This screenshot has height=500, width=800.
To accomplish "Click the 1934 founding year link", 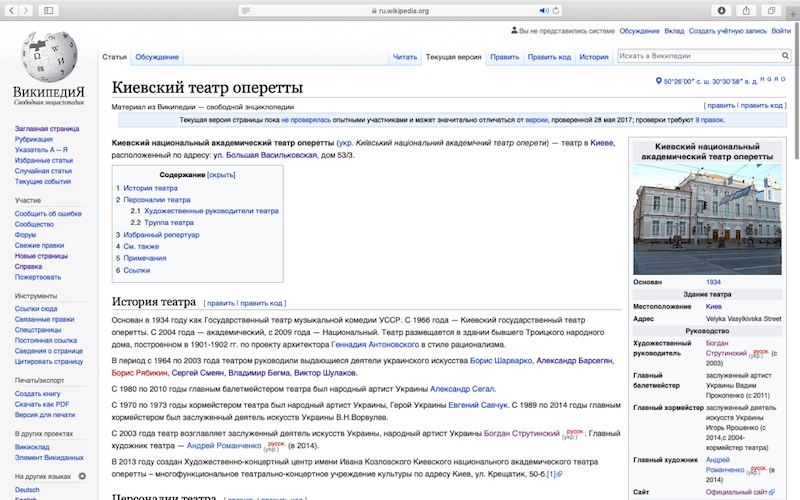I will [713, 282].
